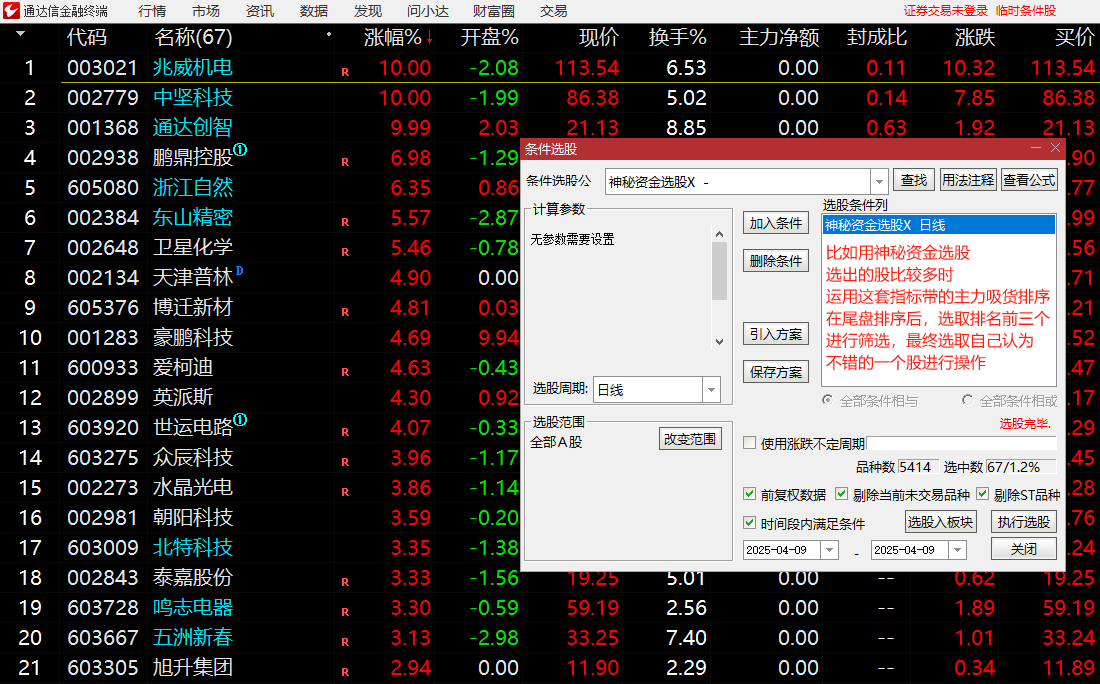The image size is (1100, 684).
Task: Minimize the 条件选股 dialog
Action: (x=1035, y=148)
